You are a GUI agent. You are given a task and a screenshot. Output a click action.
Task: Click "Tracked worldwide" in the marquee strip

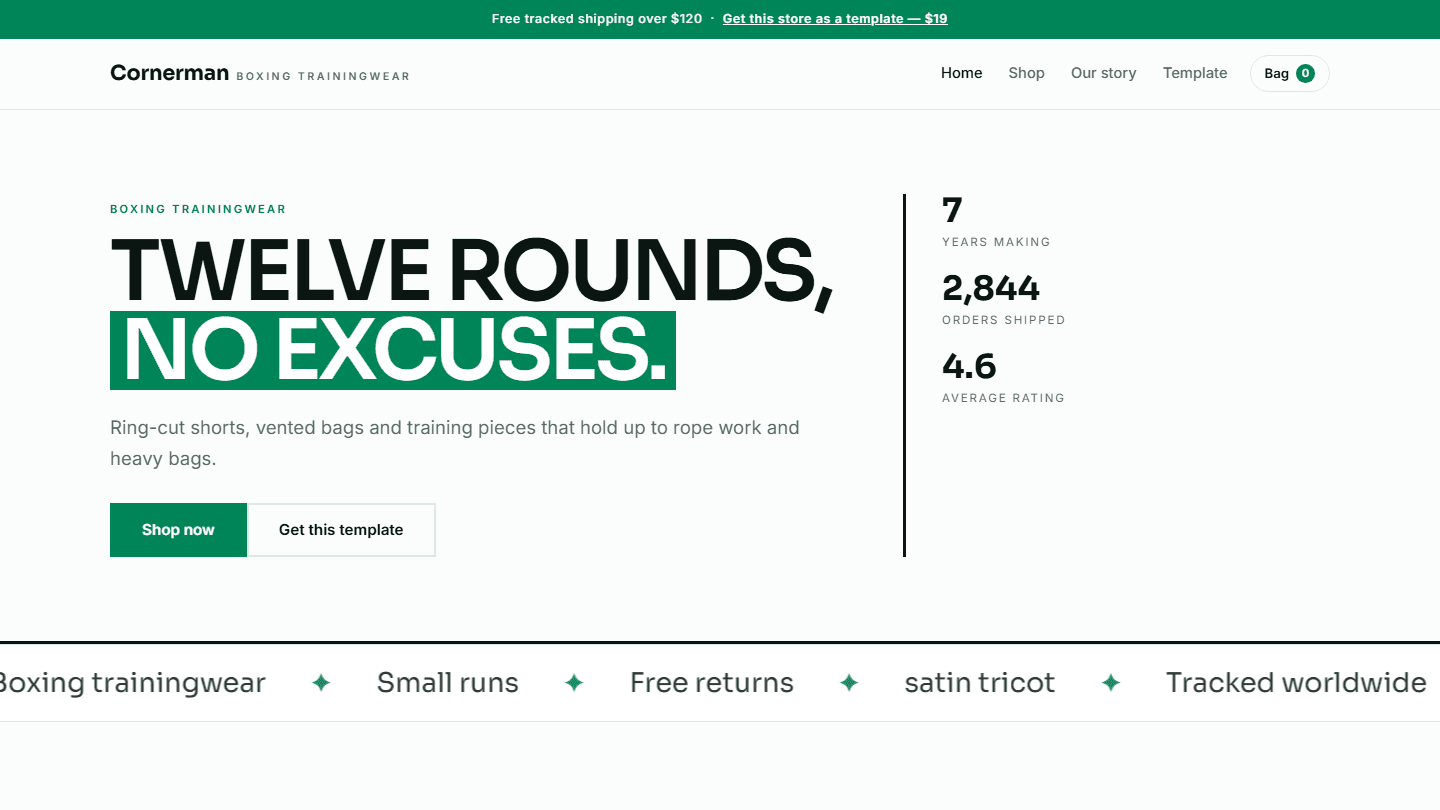(x=1296, y=683)
